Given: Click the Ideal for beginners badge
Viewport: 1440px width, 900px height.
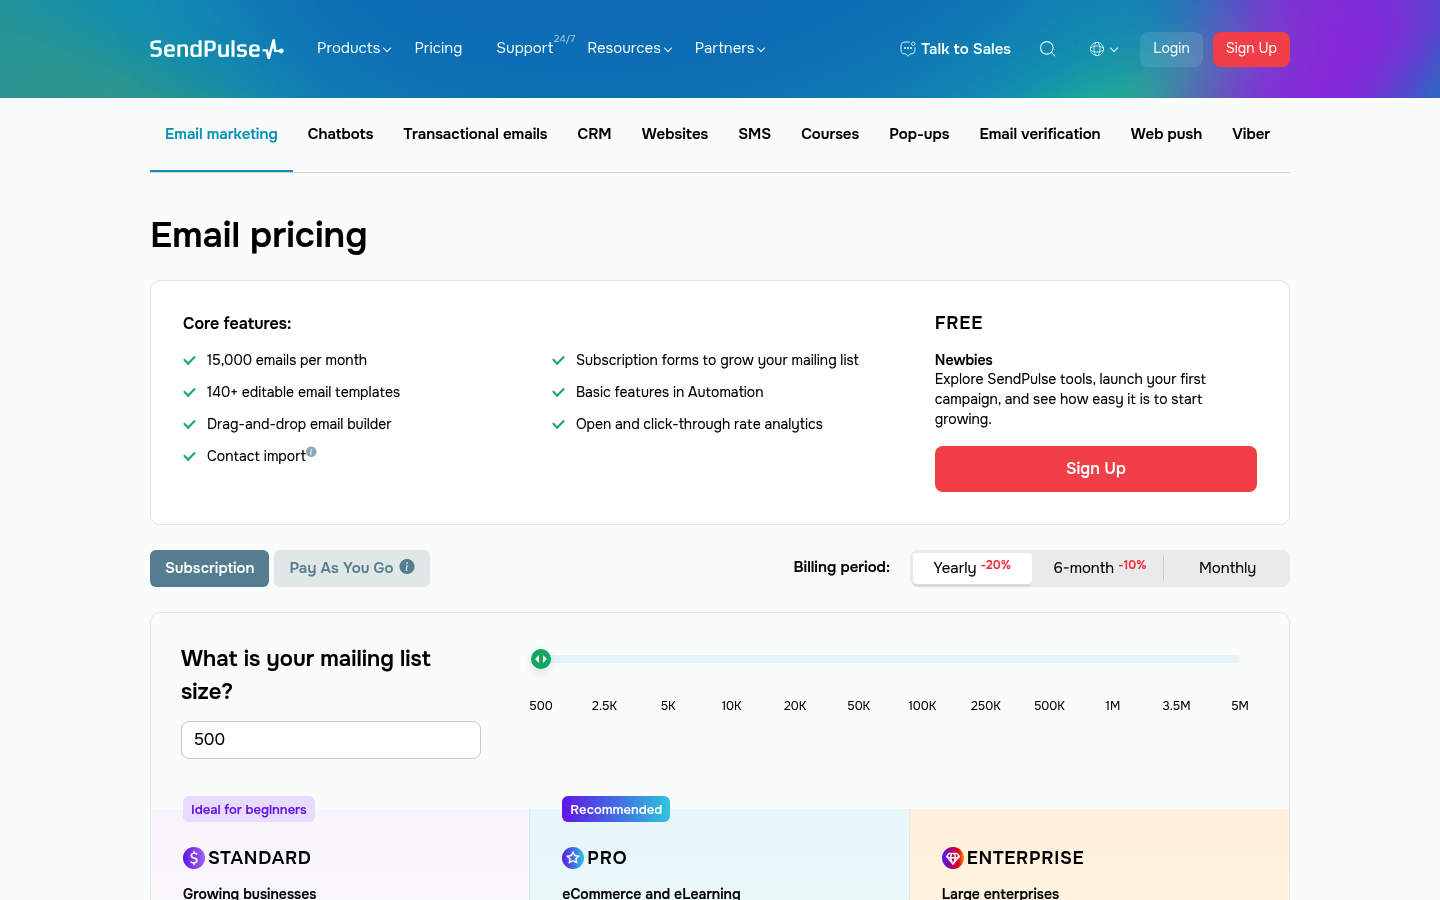Looking at the screenshot, I should click(x=249, y=809).
